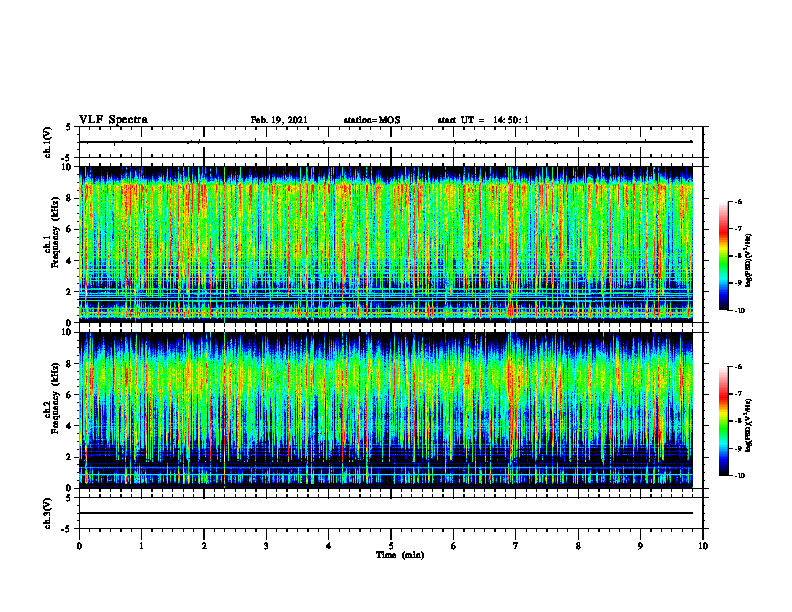Click the "4" kHz tick of ch.1 spectrogram
792x612 pixels.
click(x=70, y=261)
